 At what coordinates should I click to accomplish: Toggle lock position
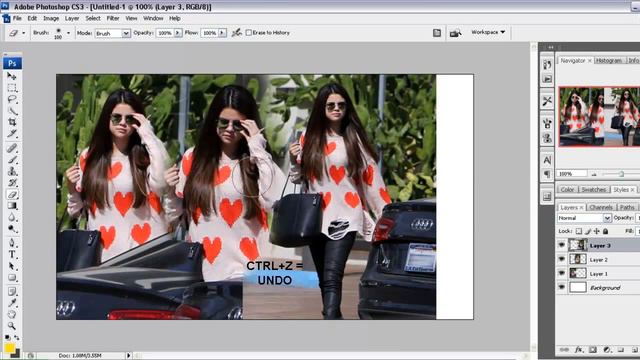coord(596,231)
